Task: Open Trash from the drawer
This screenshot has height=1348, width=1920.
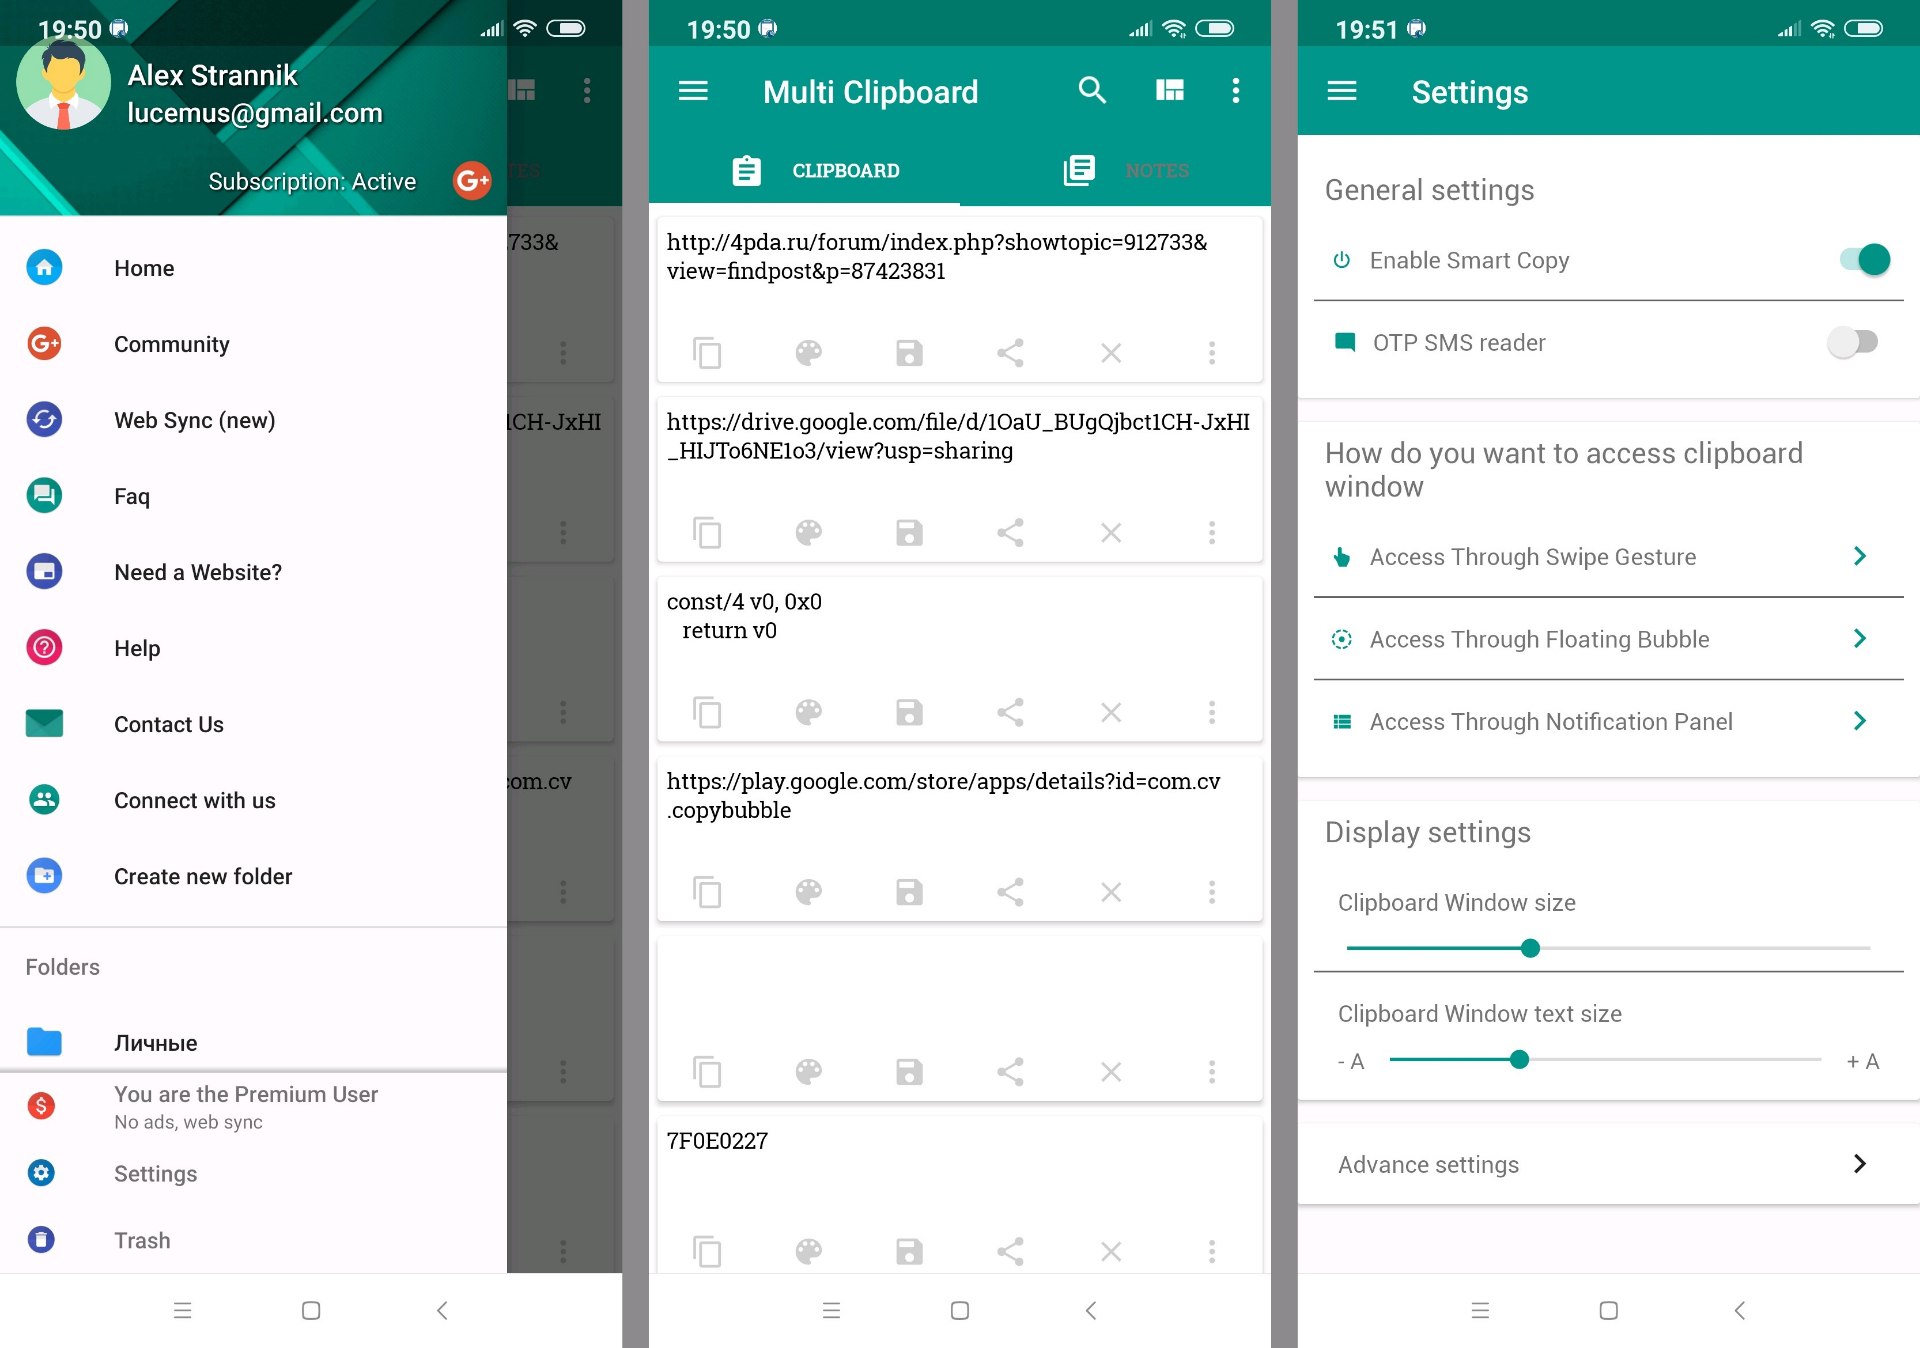Action: [253, 1240]
